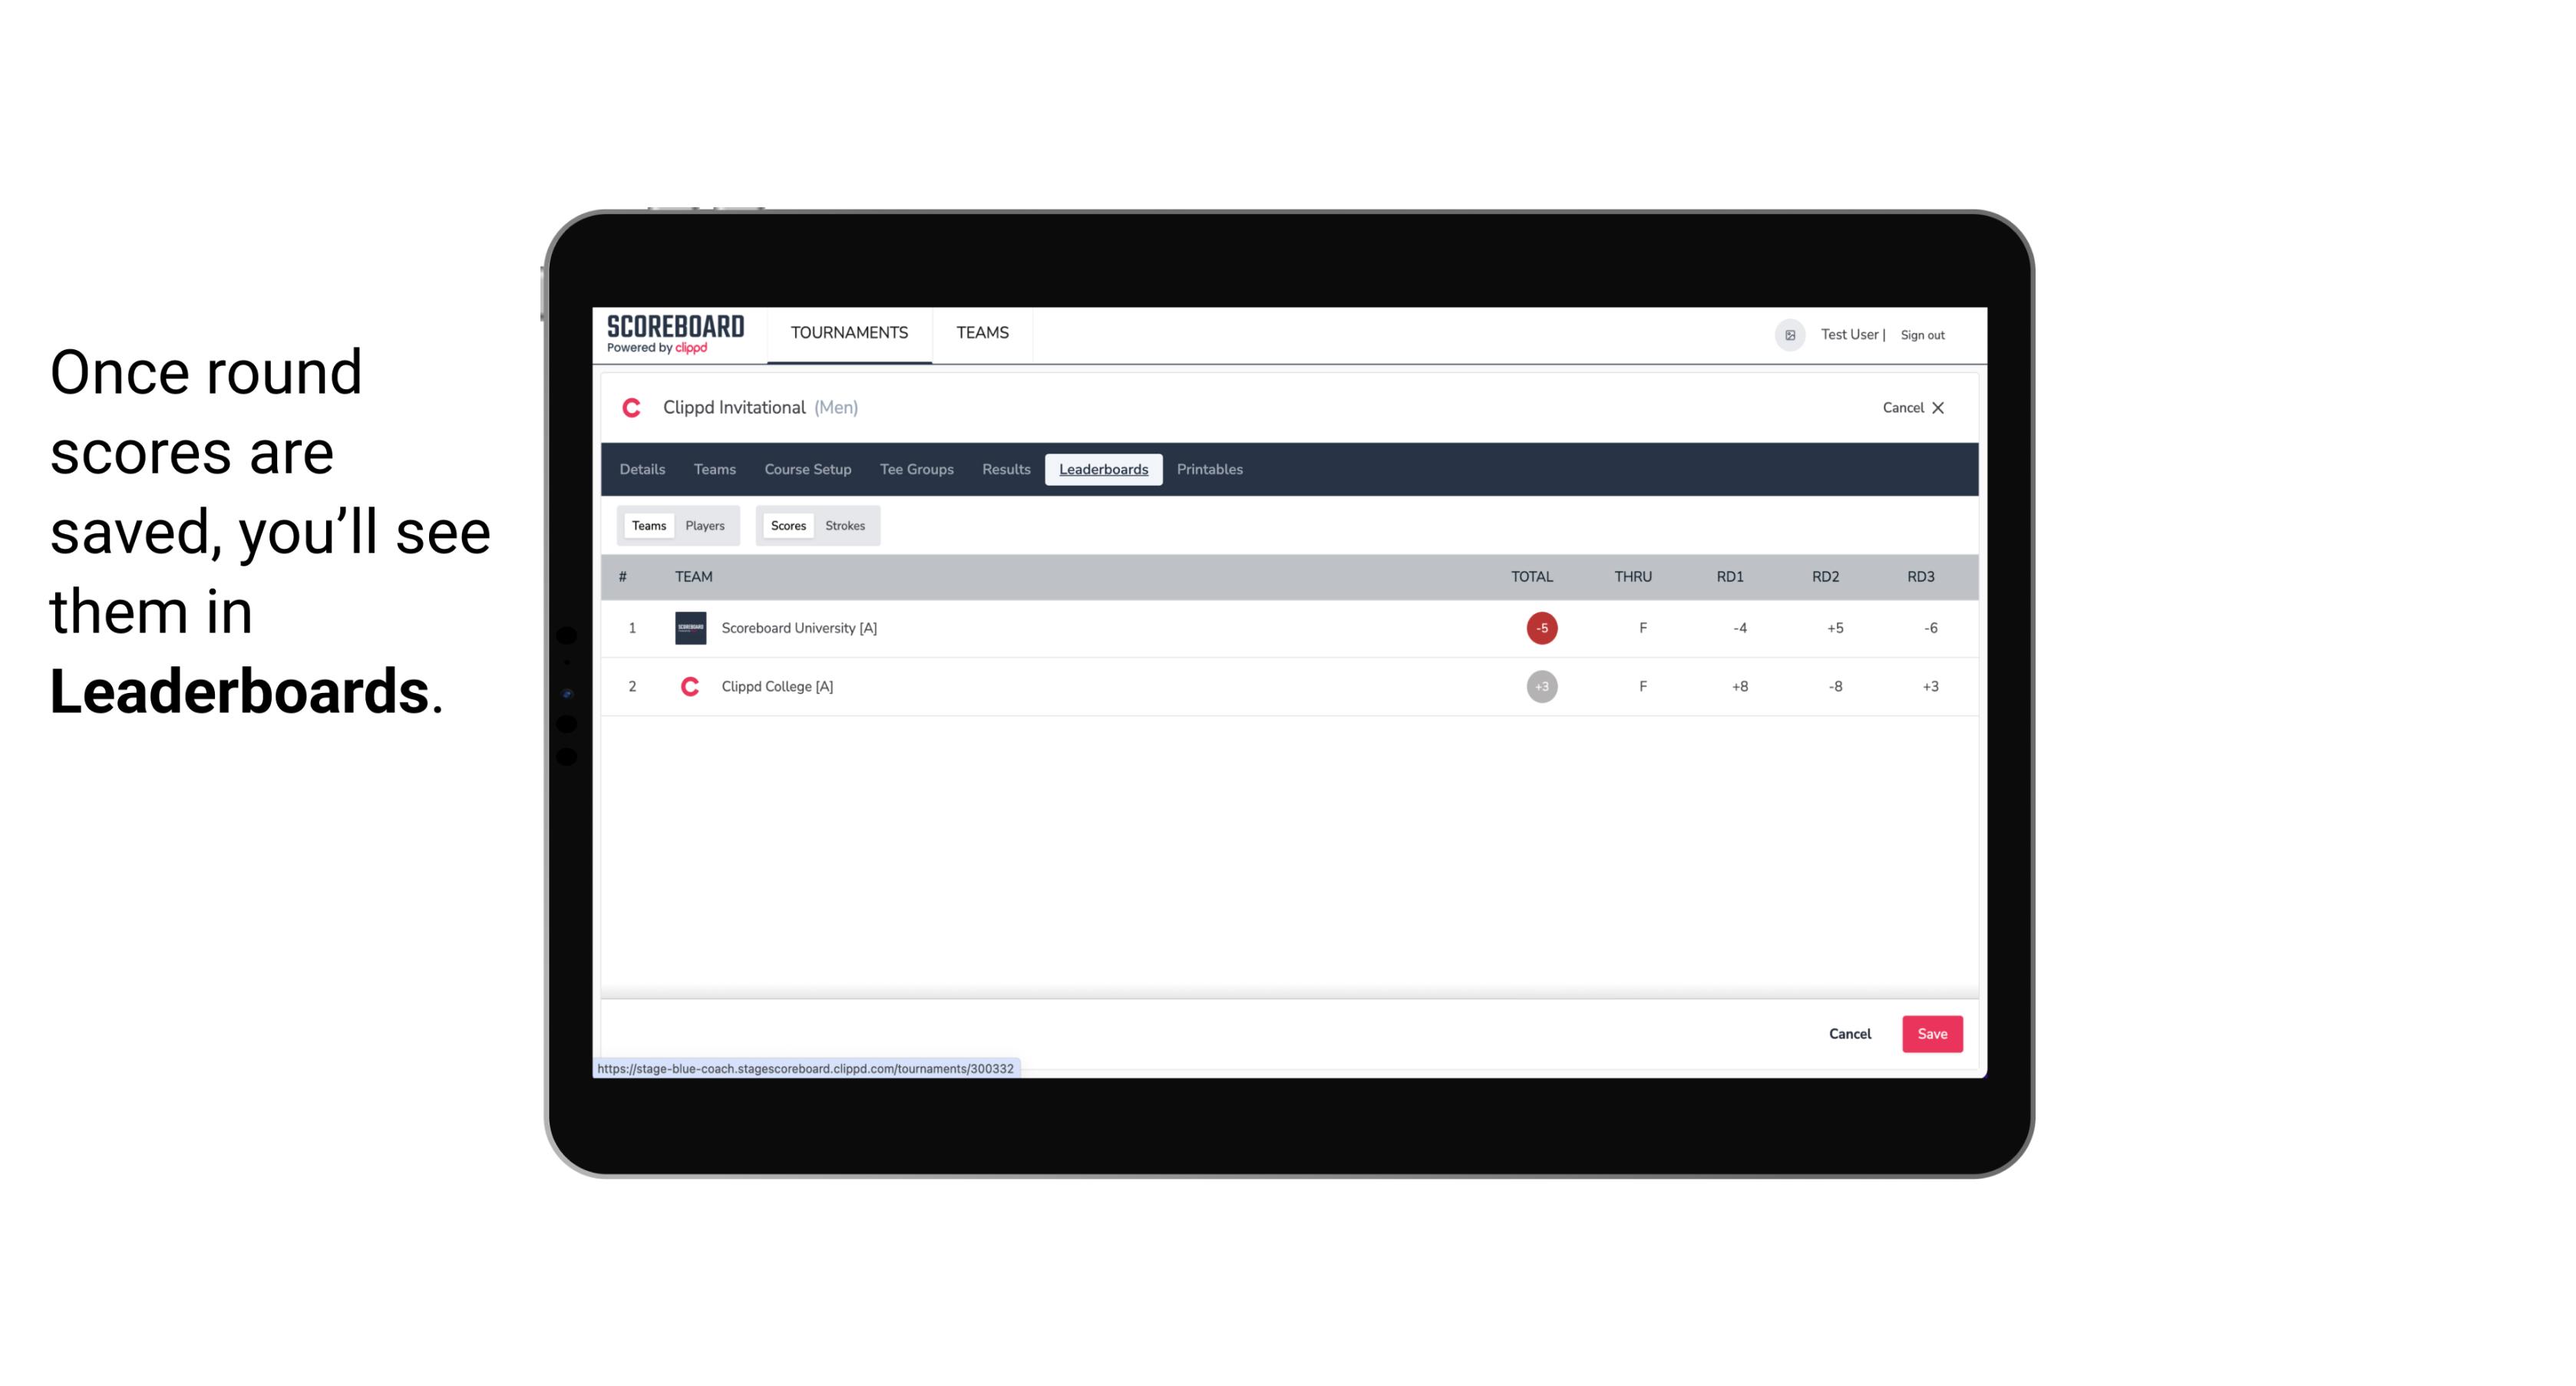Open the Tournaments menu

[847, 333]
